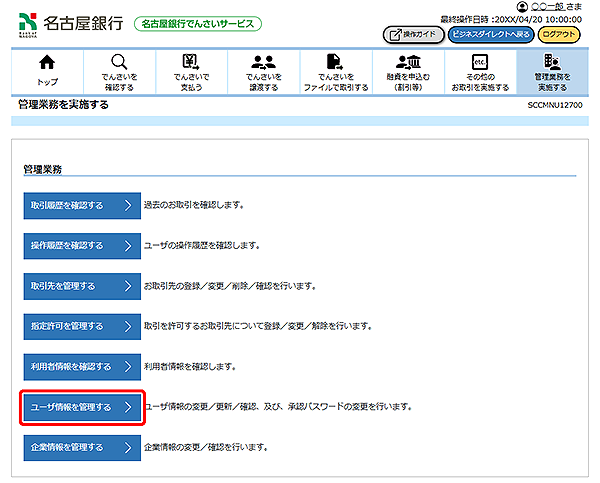Select the でんさいで支払う yen icon
Image resolution: width=600 pixels, height=483 pixels.
(x=191, y=63)
